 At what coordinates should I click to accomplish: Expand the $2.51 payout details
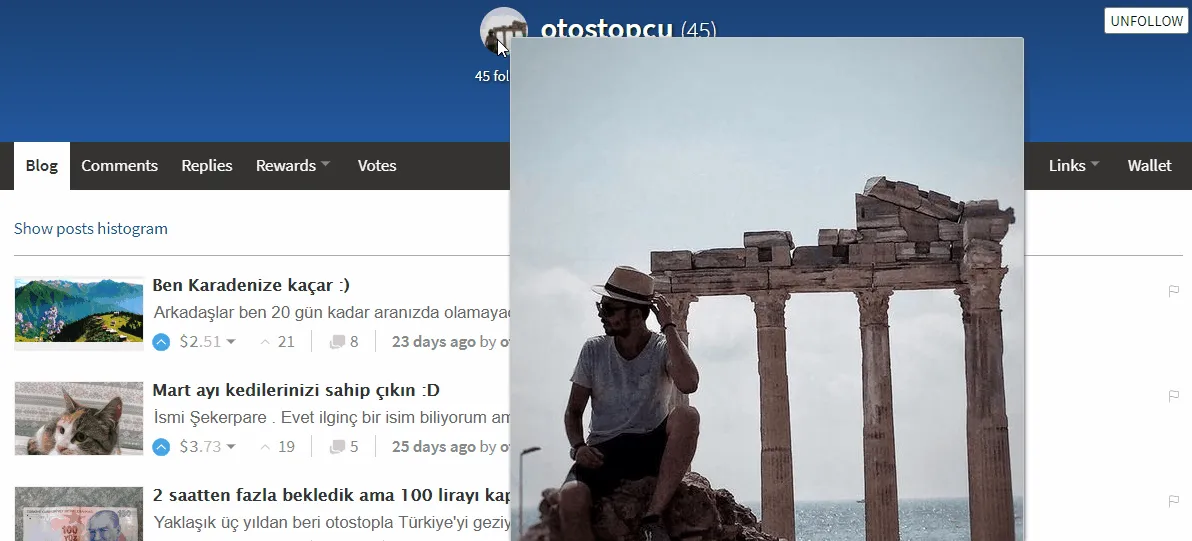click(x=208, y=342)
